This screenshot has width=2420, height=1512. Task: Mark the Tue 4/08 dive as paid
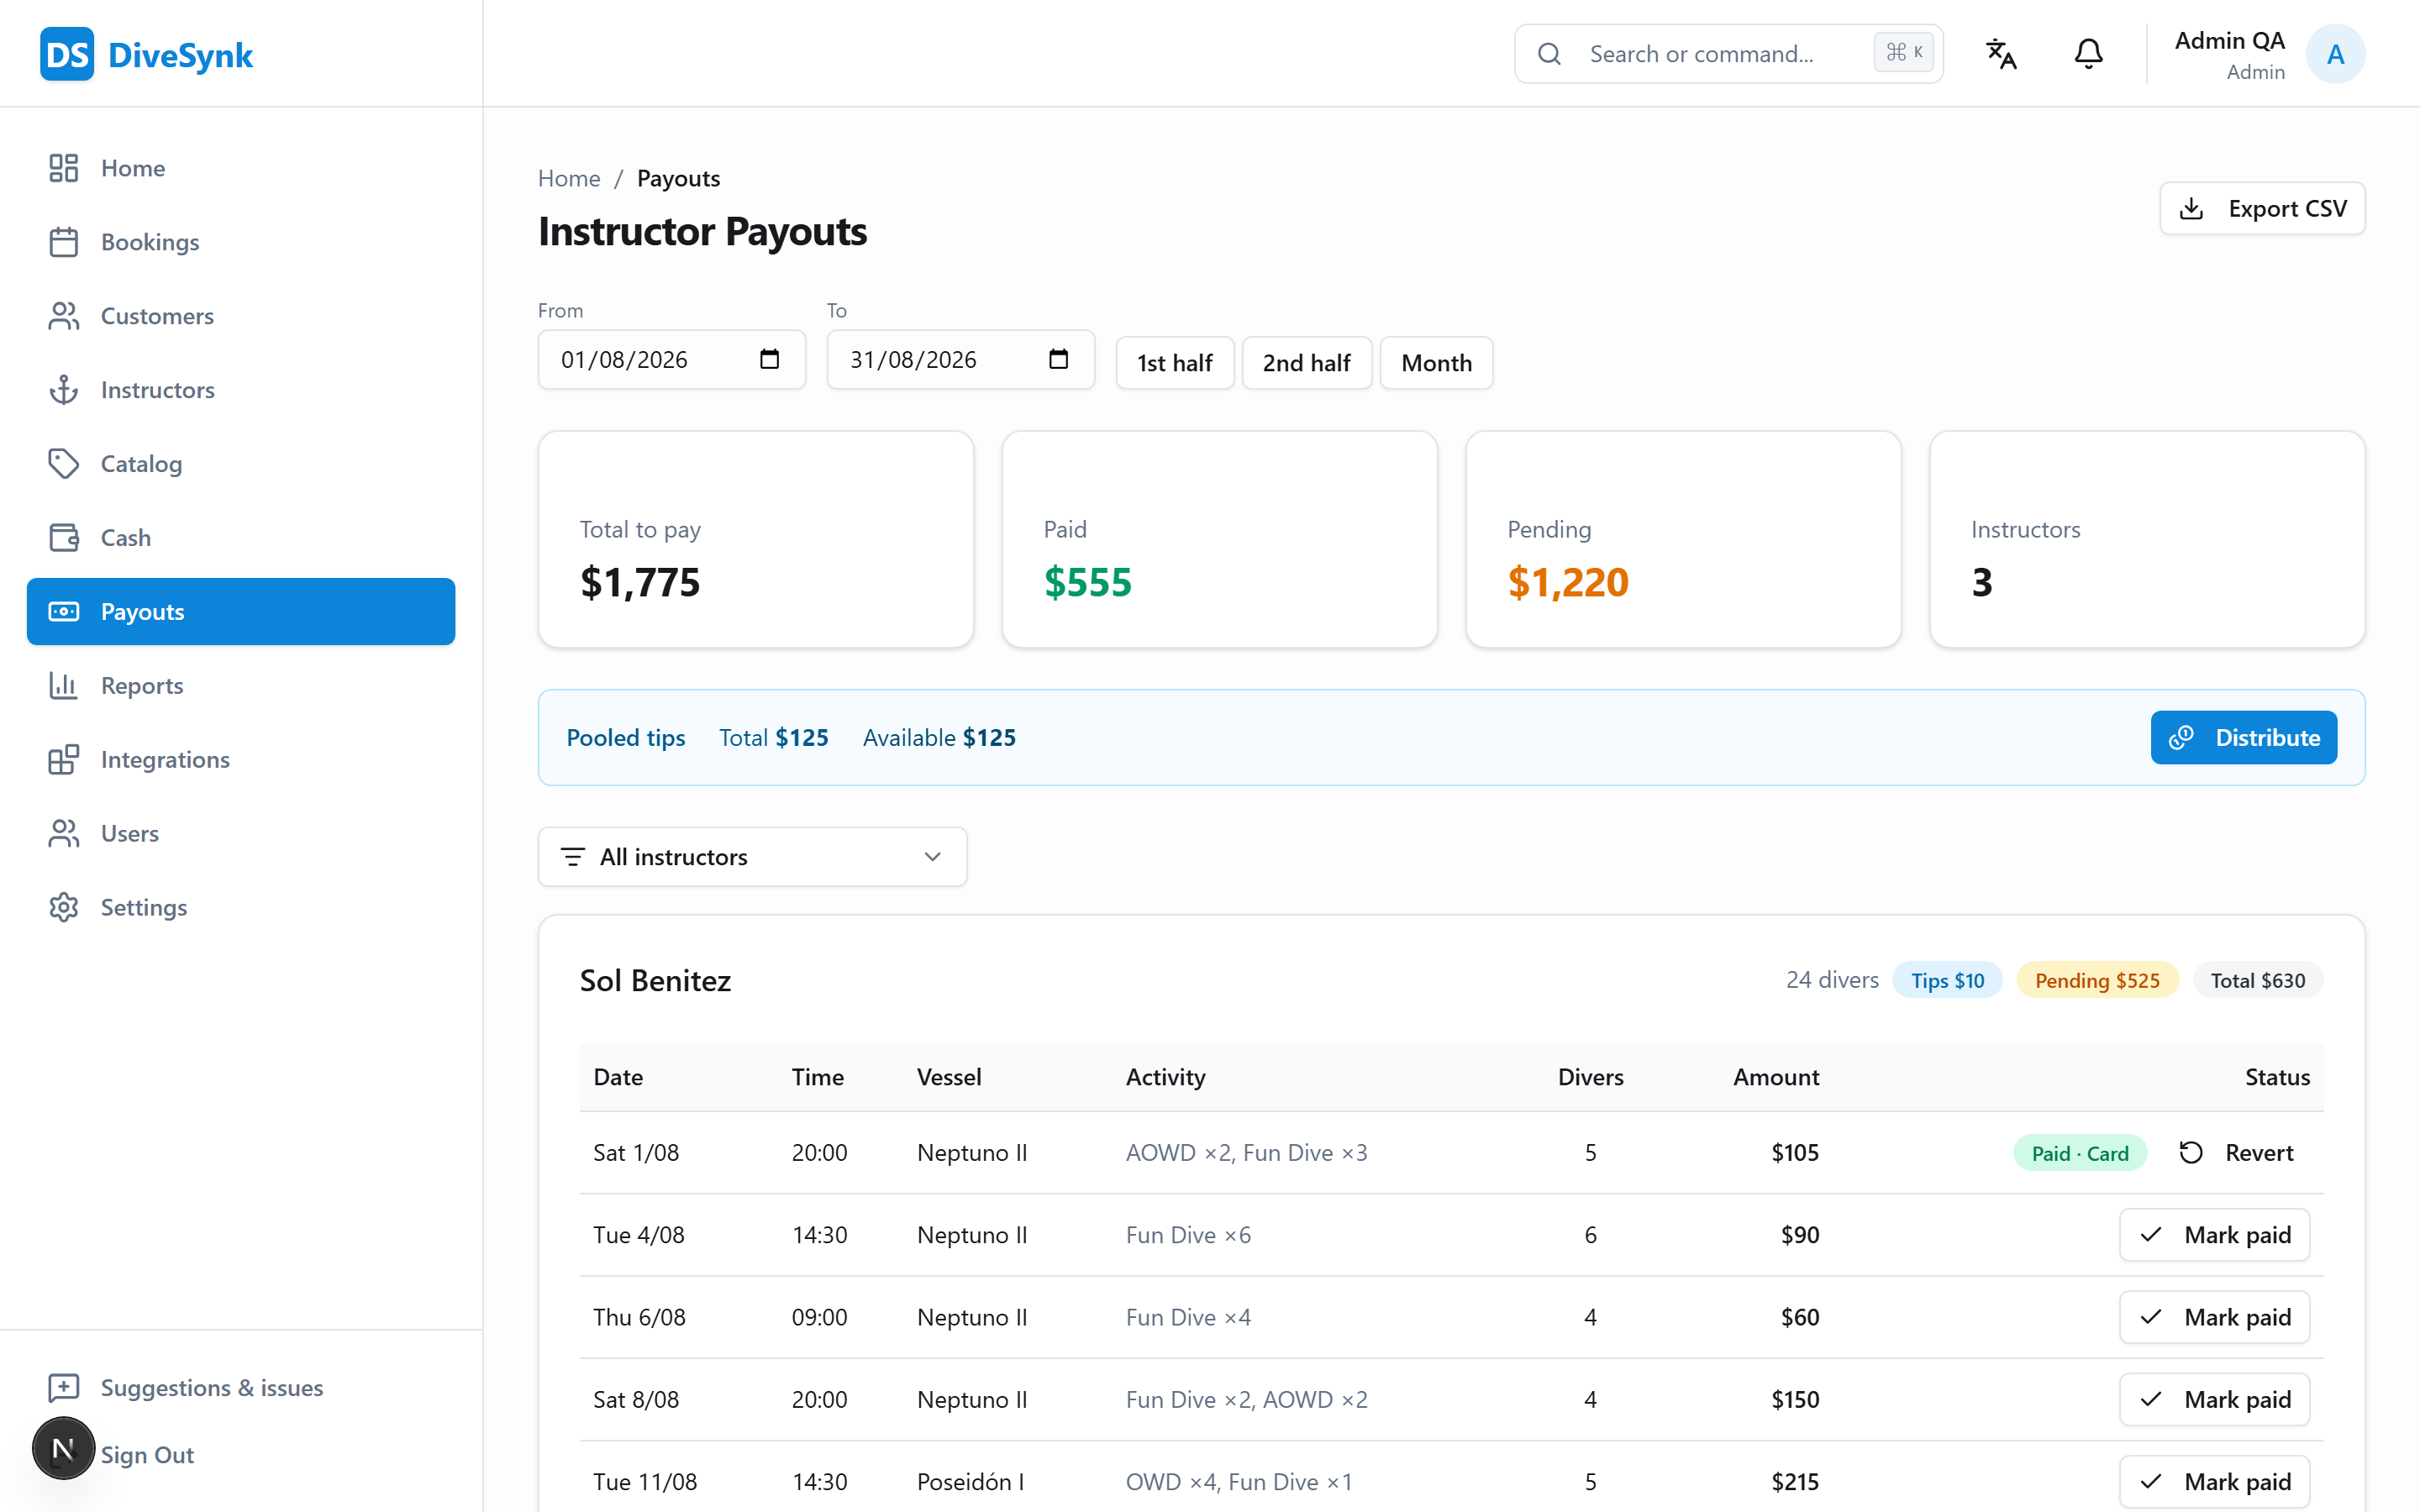click(2214, 1235)
